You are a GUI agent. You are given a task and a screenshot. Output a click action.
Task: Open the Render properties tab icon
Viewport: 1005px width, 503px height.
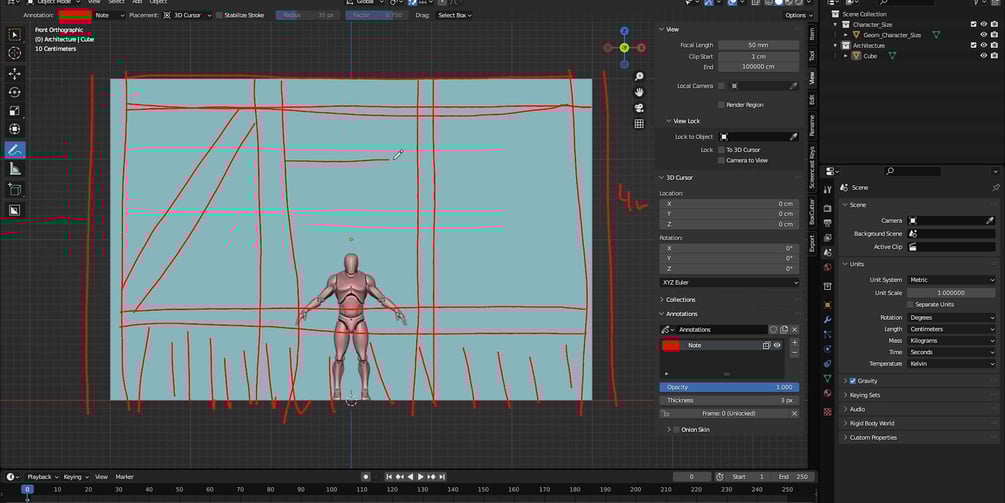pos(827,208)
